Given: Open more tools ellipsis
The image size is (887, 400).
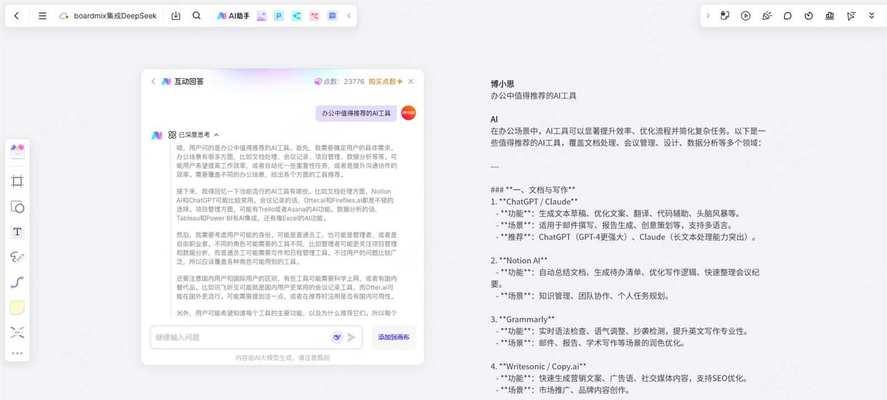Looking at the screenshot, I should (18, 354).
